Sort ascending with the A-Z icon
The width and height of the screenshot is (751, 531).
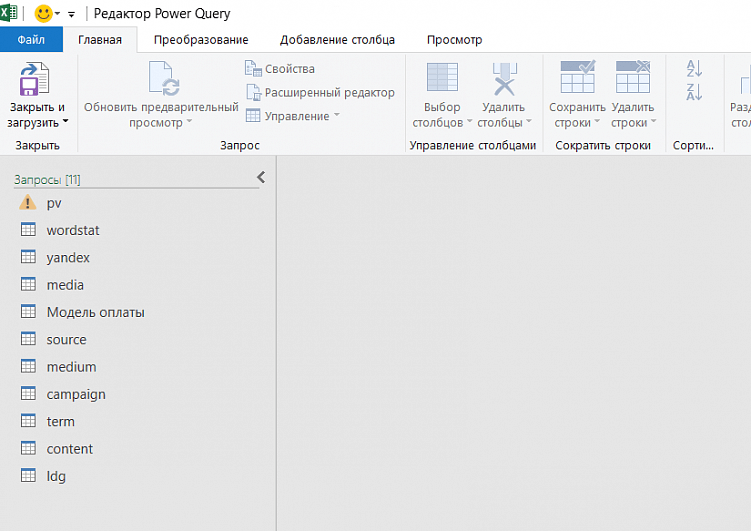click(x=694, y=68)
